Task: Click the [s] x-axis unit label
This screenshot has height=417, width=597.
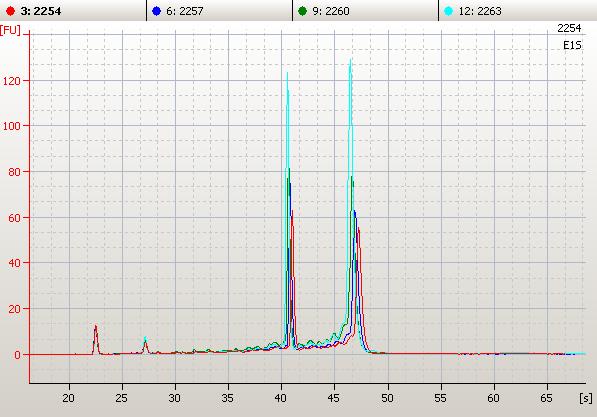Action: click(586, 398)
